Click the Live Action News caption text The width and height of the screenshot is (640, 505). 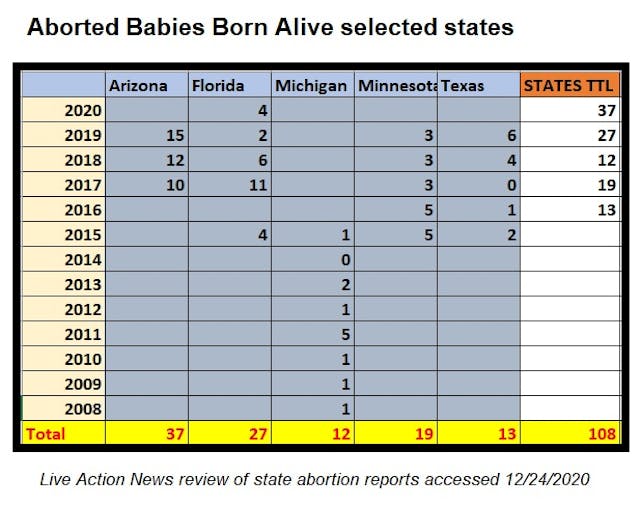coord(315,479)
